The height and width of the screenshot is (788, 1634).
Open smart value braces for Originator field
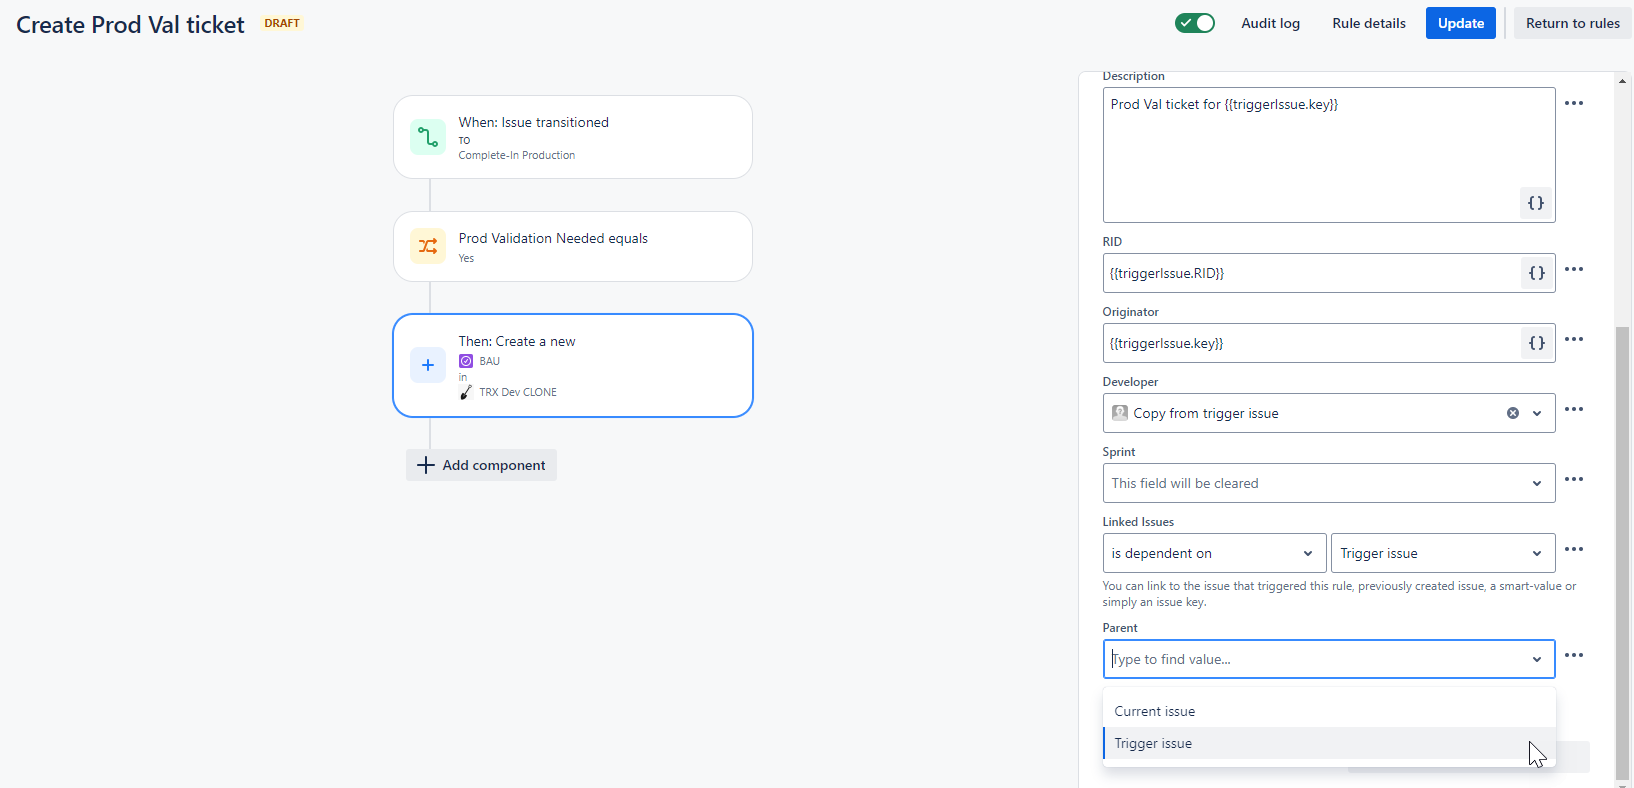point(1537,343)
